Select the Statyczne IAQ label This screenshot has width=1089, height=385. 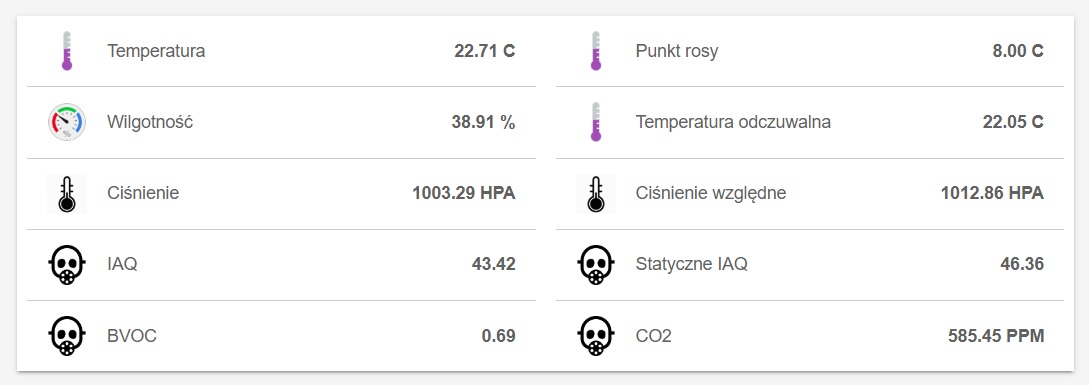pos(692,265)
